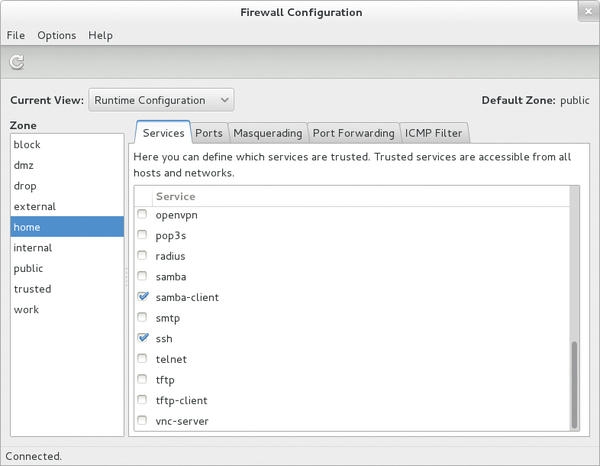600x466 pixels.
Task: Switch to the Masquerading tab
Action: pyautogui.click(x=268, y=133)
